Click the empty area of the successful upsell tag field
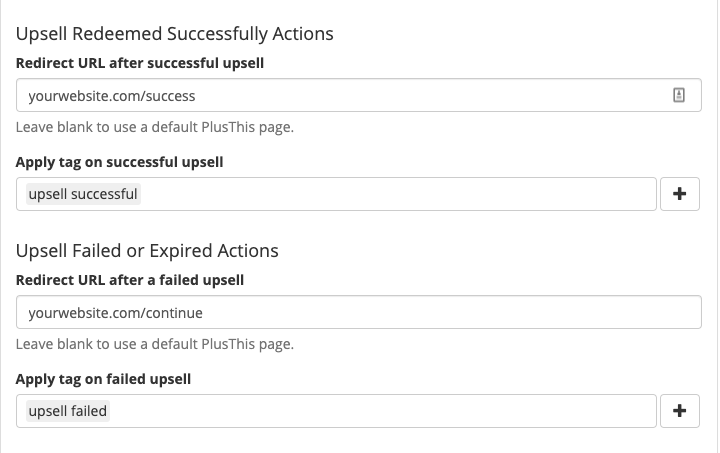Screen dimensions: 720x453 397,194
